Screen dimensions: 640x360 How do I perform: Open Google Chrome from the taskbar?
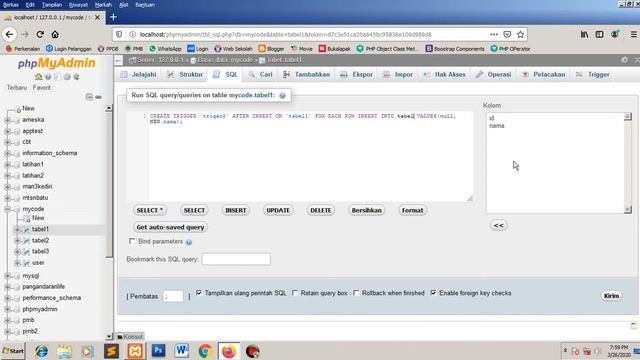tap(205, 351)
